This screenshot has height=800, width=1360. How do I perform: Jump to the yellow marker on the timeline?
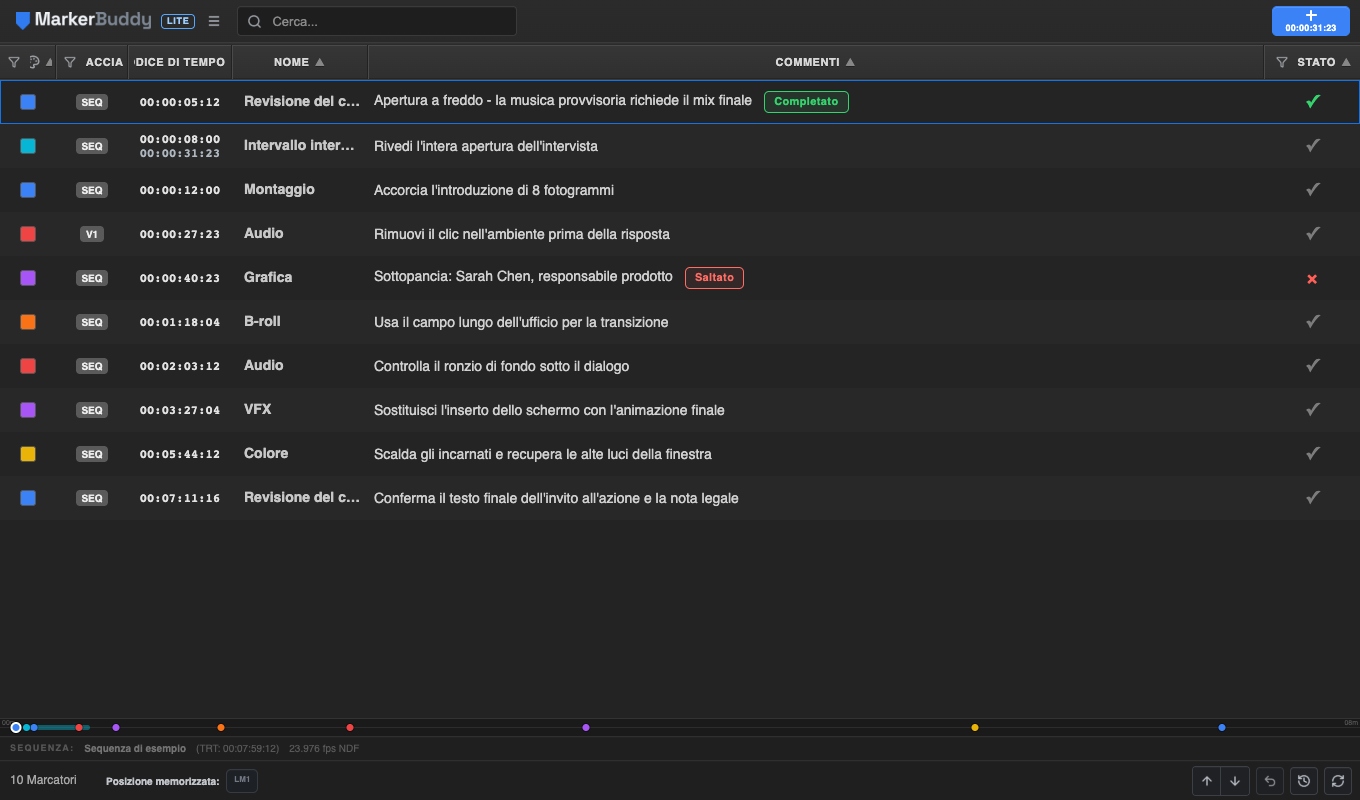coord(975,727)
